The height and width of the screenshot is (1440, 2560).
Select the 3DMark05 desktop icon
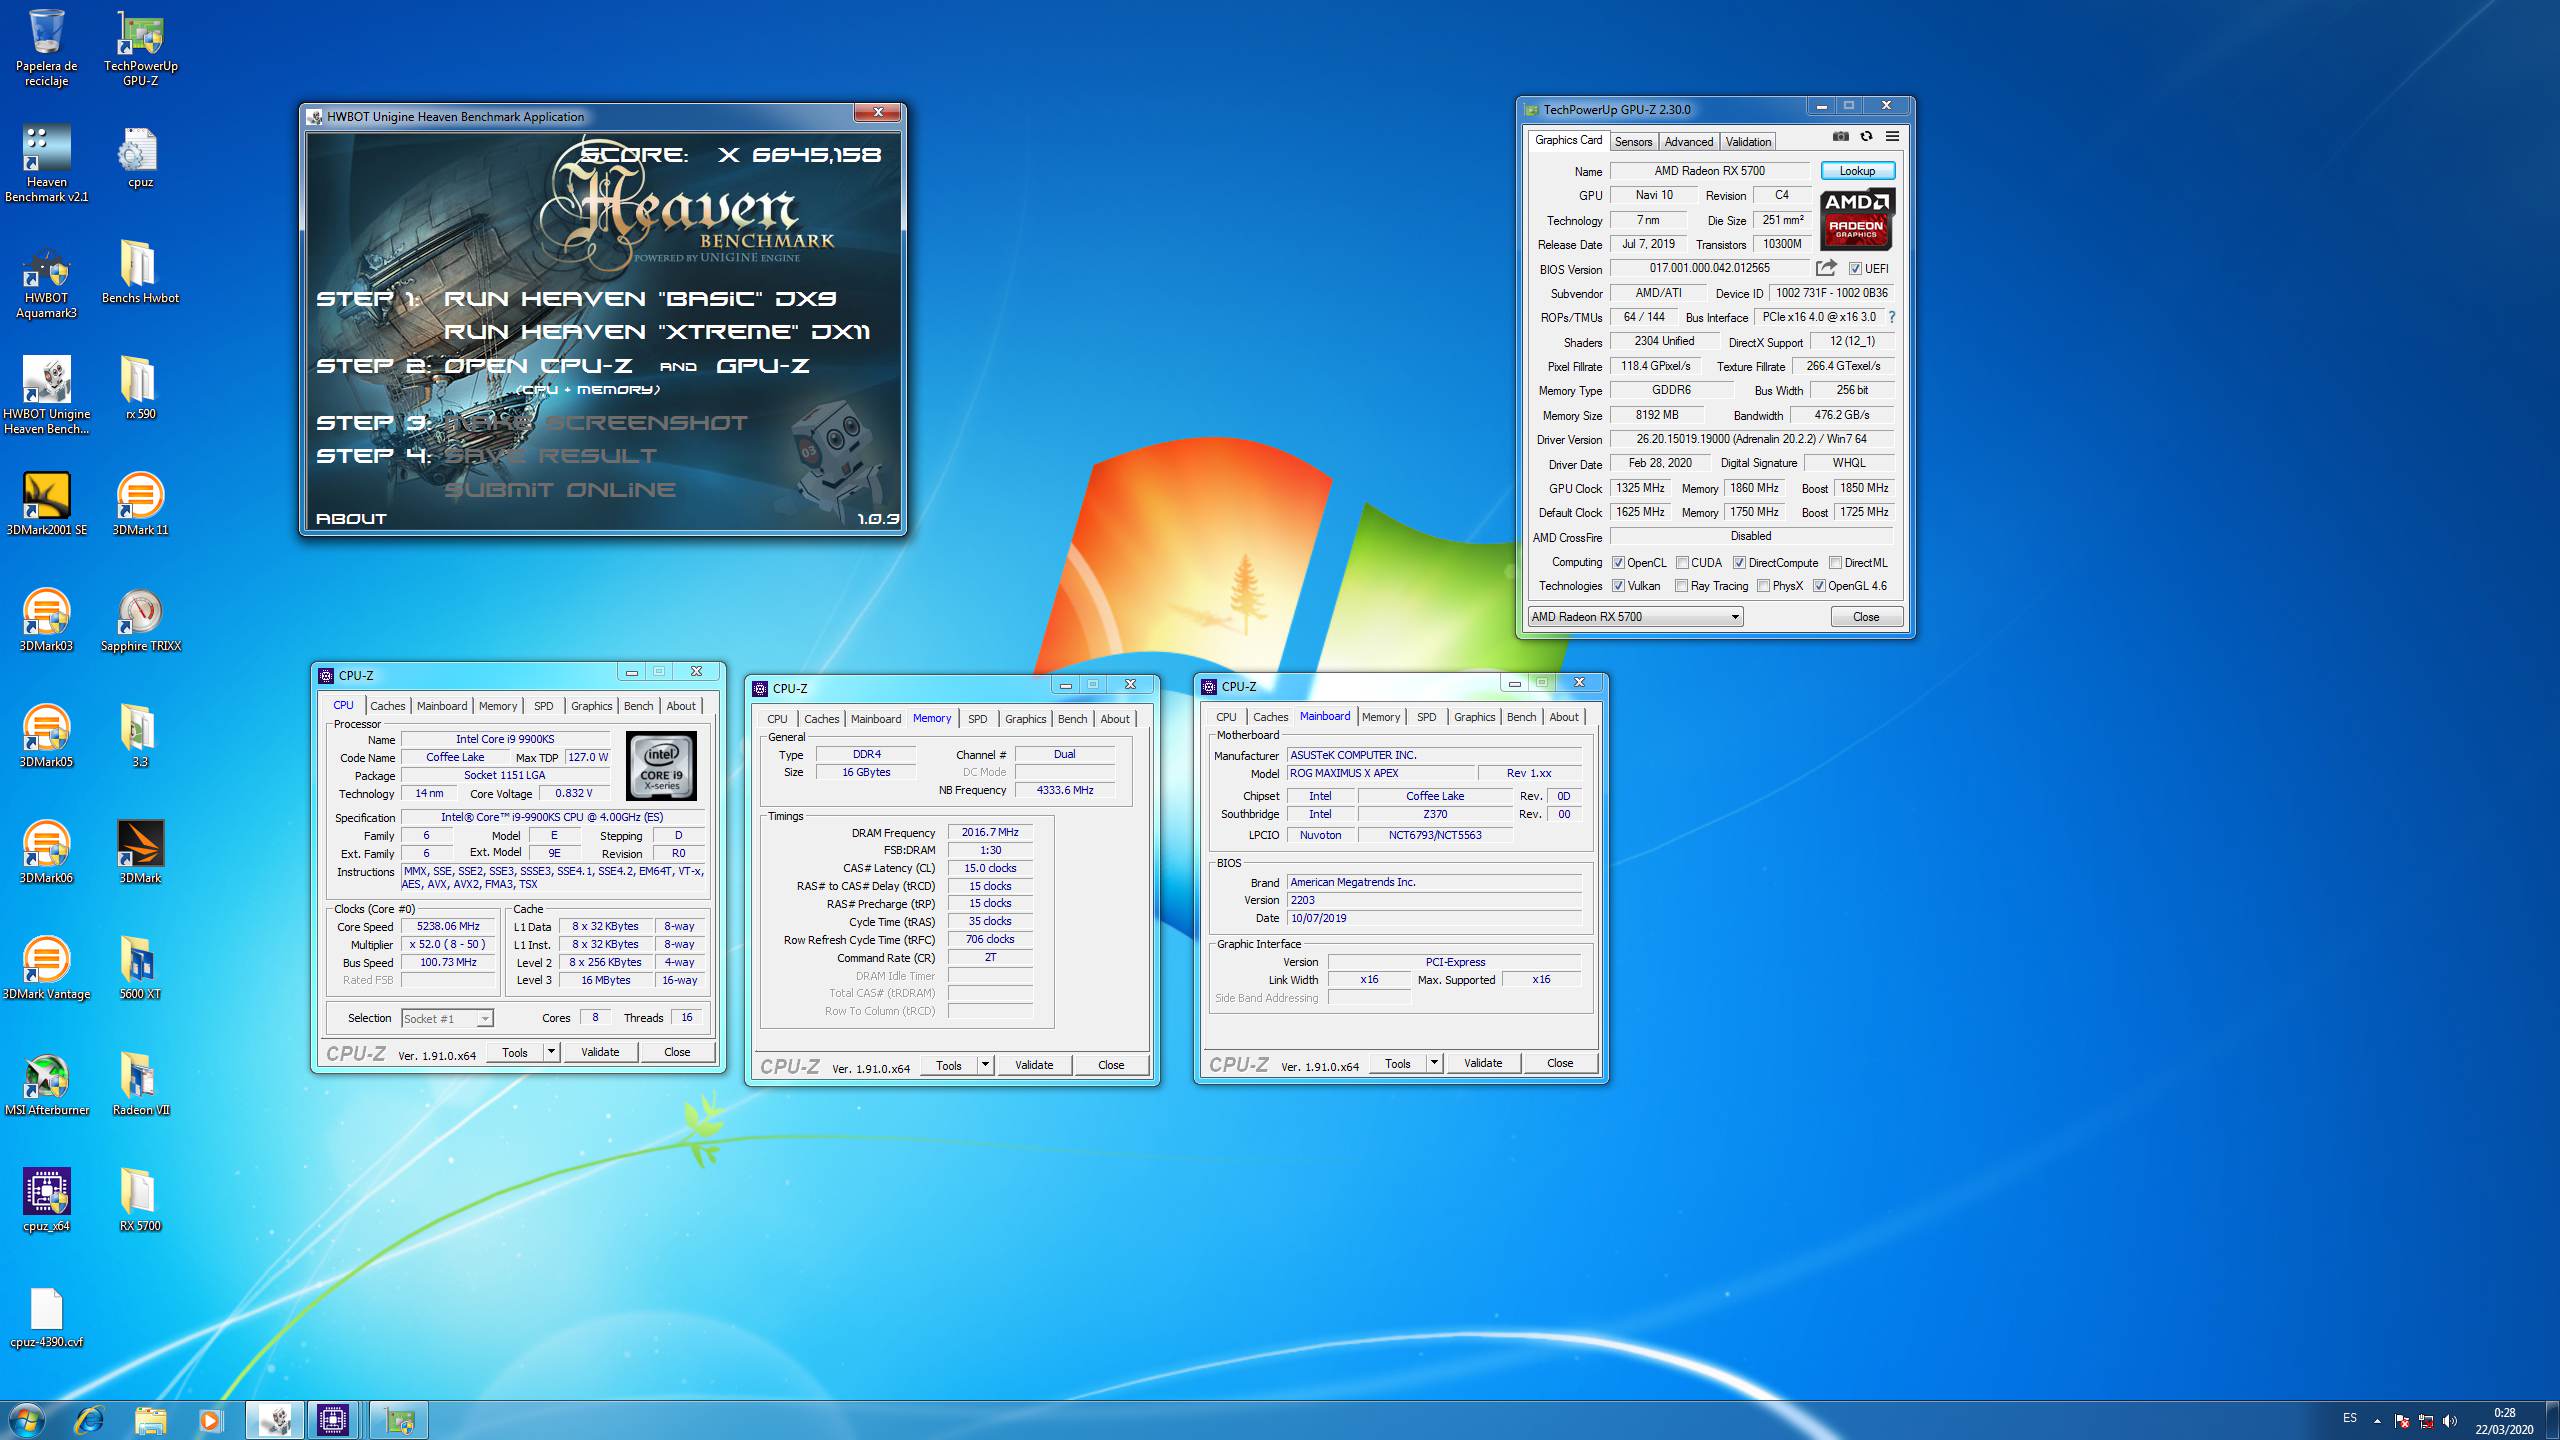pos(46,737)
